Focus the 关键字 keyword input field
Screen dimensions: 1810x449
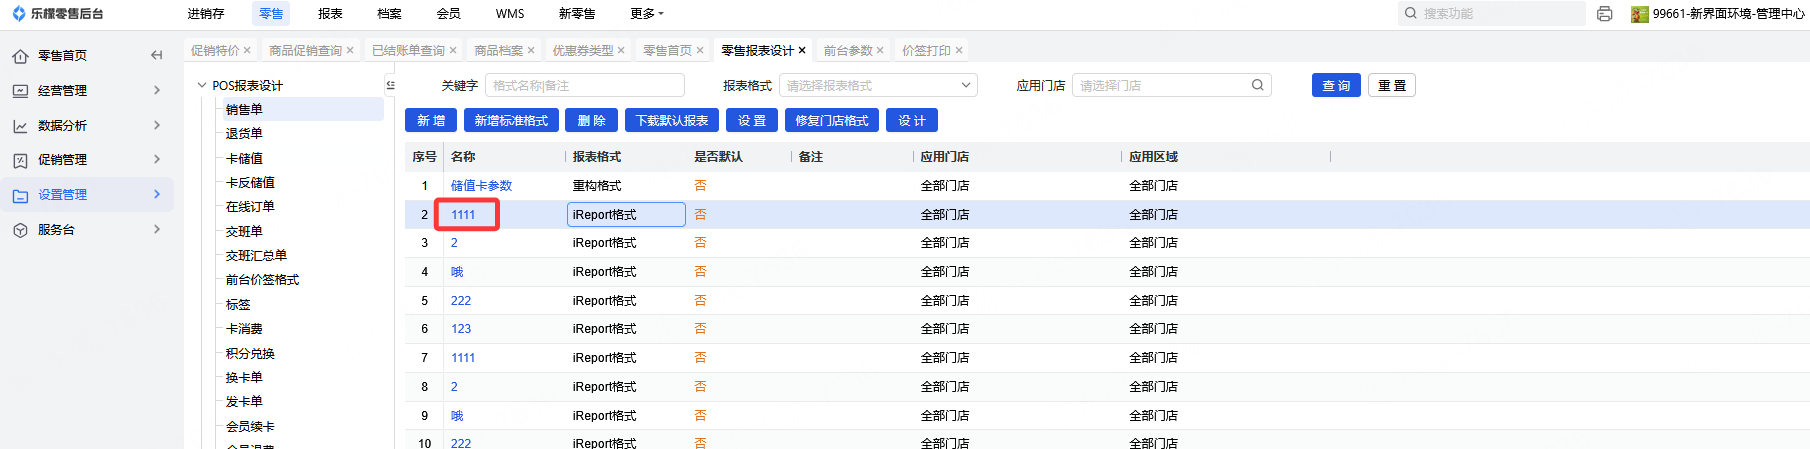[x=584, y=85]
